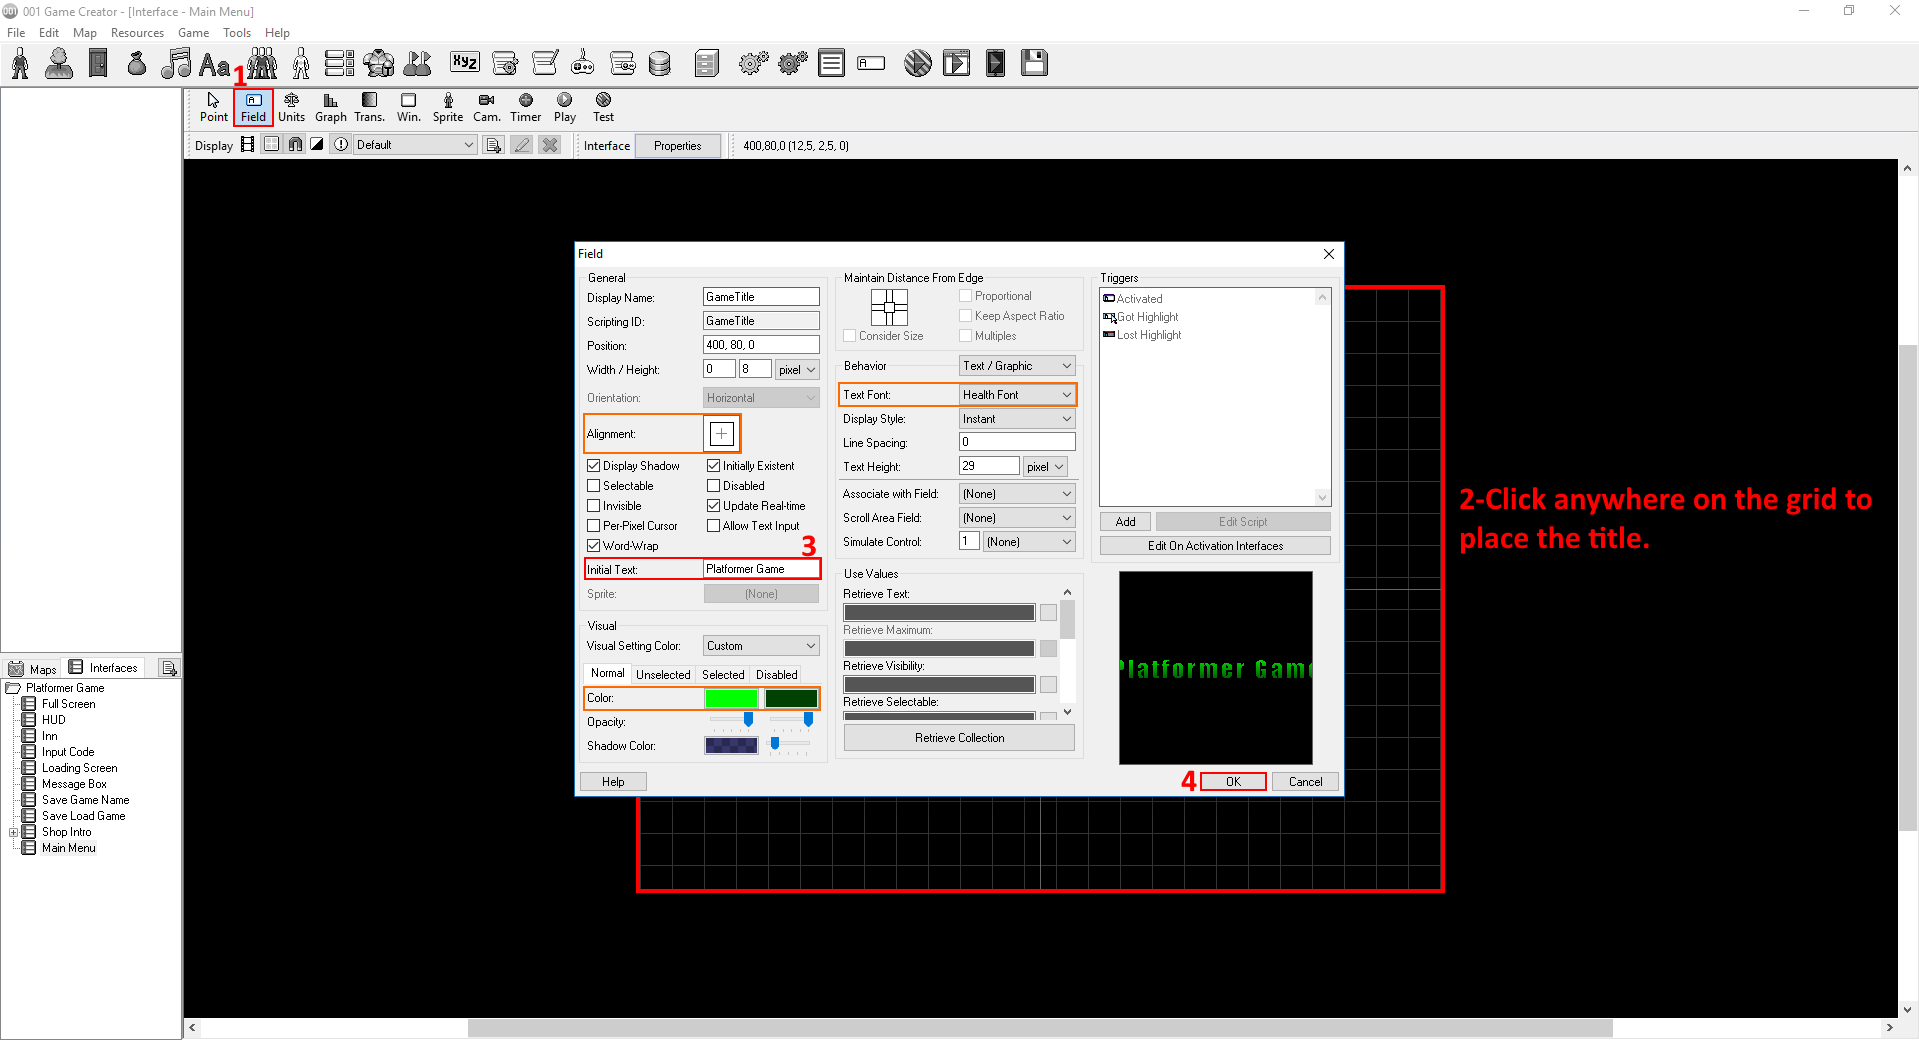This screenshot has width=1919, height=1040.
Task: Open the Xyz variables icon
Action: click(x=465, y=62)
